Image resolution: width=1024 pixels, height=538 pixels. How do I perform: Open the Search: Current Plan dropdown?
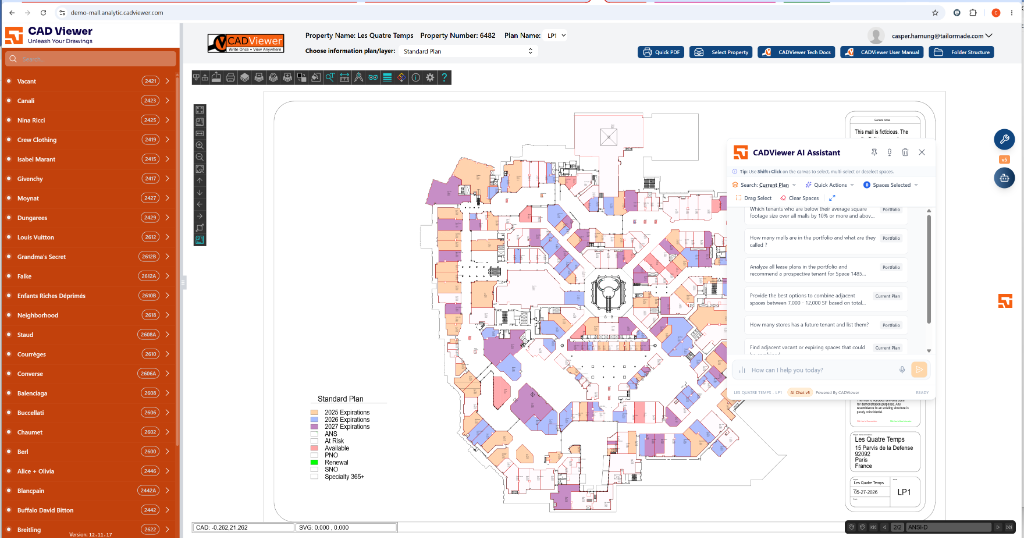point(764,185)
